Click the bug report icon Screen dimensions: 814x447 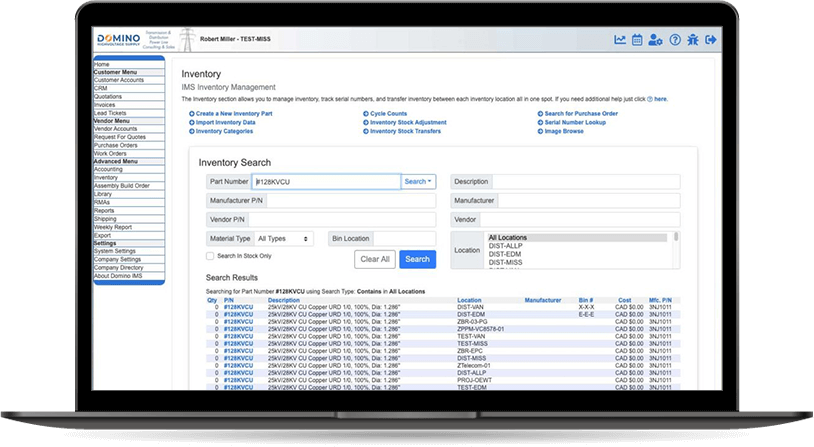coord(693,39)
